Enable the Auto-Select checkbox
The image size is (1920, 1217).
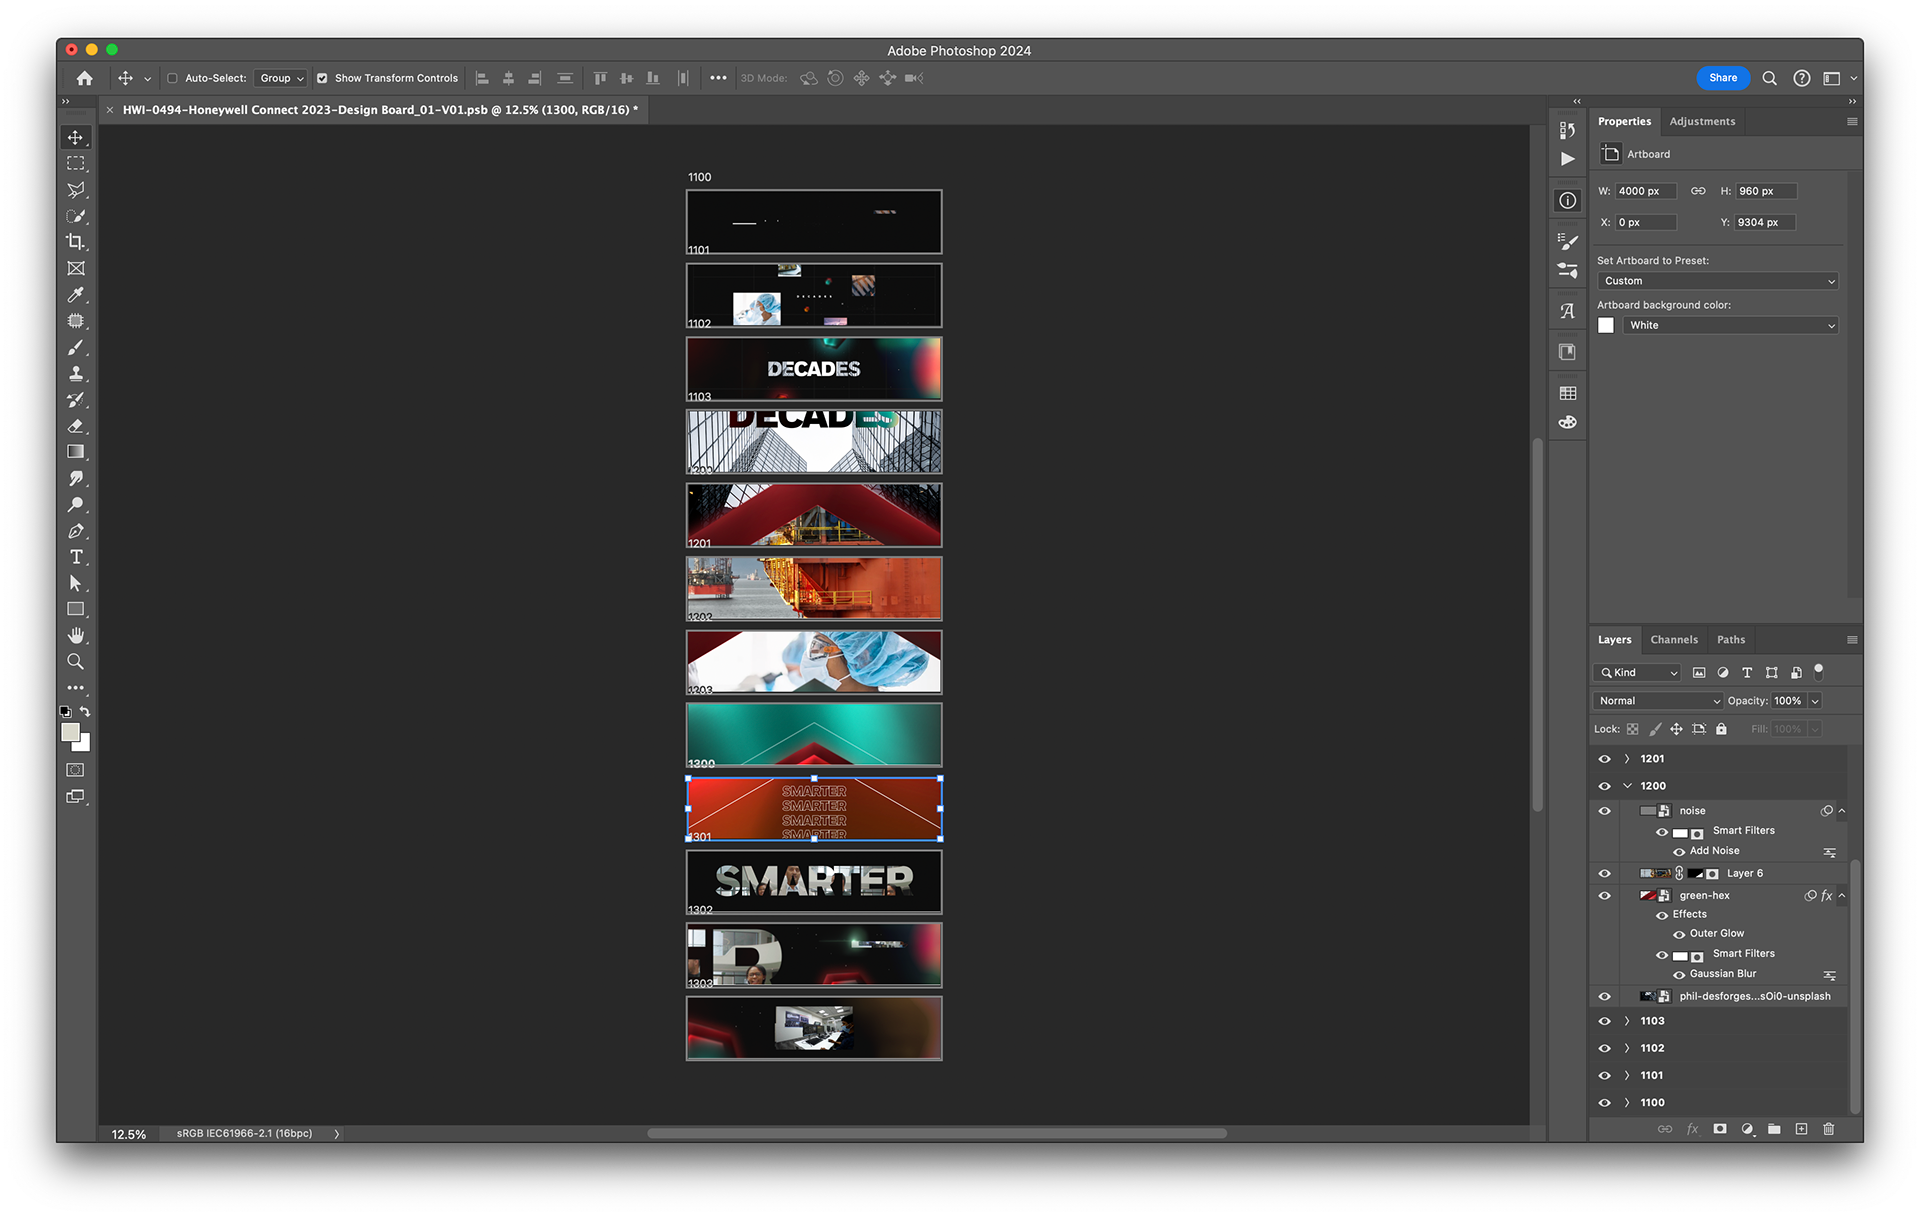[172, 78]
